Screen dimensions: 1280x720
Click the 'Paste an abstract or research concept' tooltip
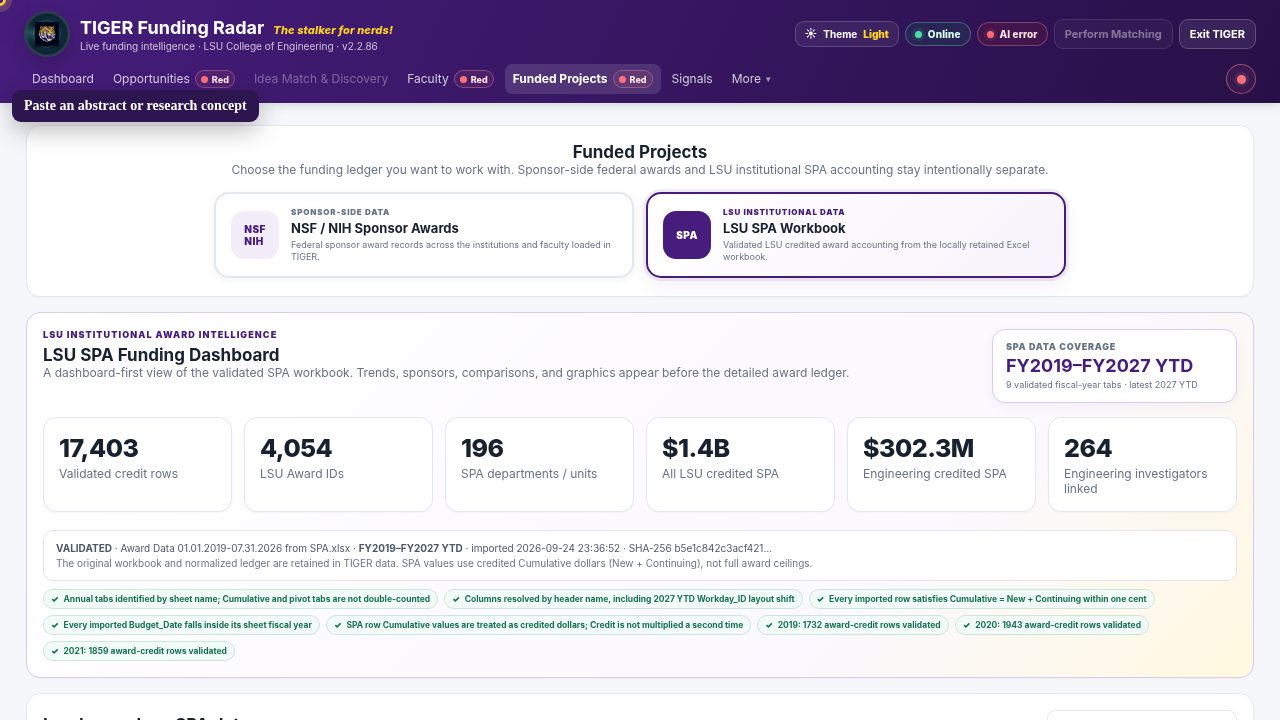(x=135, y=106)
